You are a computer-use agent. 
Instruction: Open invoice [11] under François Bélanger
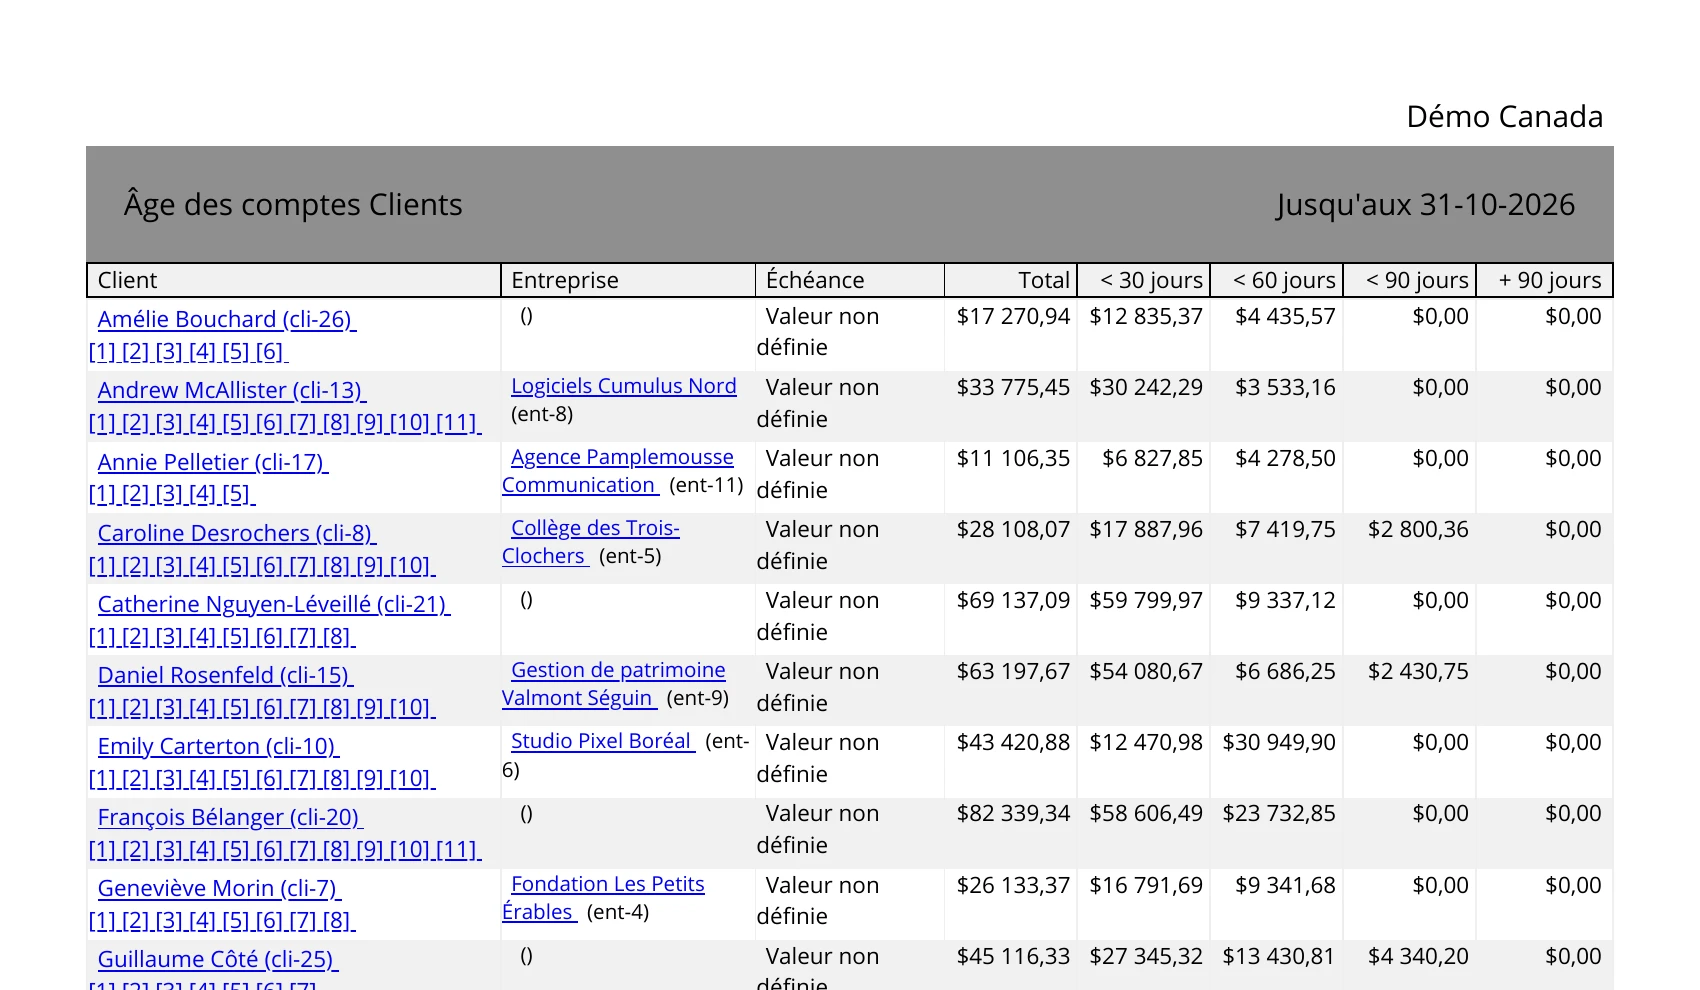458,849
